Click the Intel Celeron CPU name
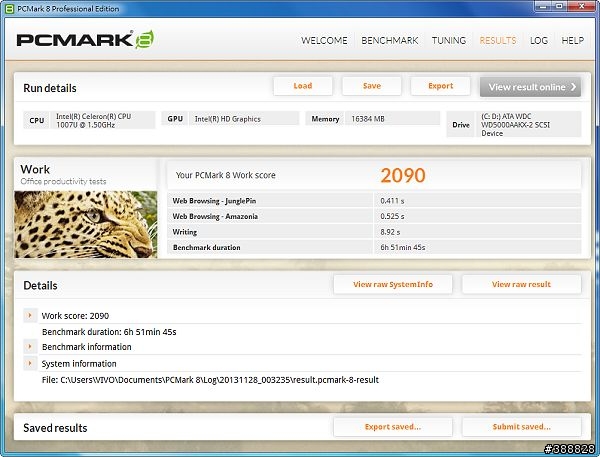This screenshot has width=600, height=457. point(94,121)
